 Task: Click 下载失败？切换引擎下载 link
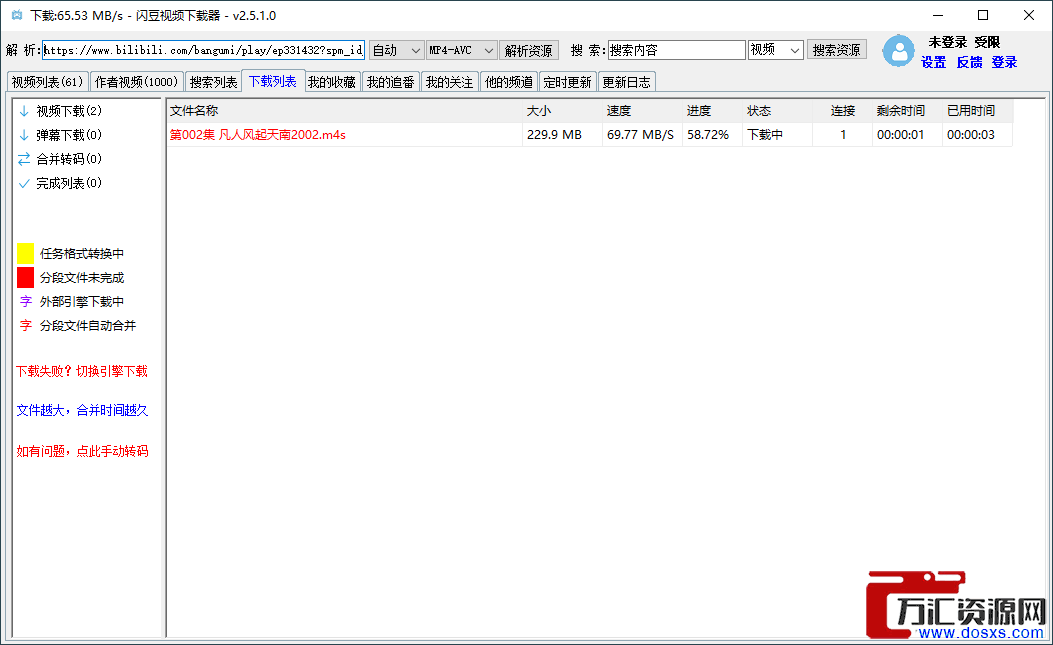[x=82, y=371]
